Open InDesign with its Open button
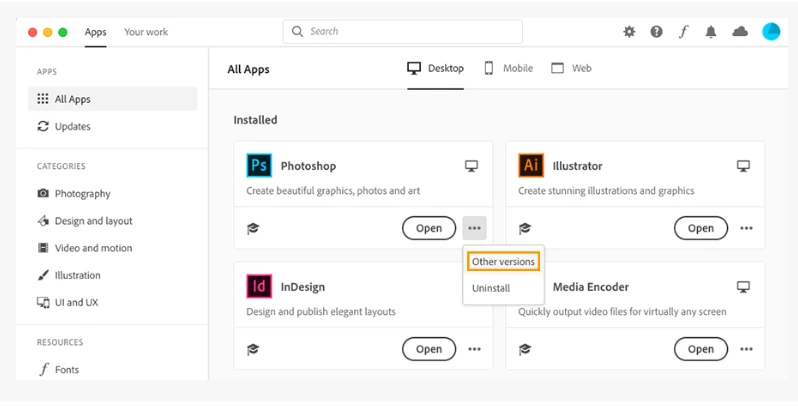The image size is (798, 406). click(429, 349)
